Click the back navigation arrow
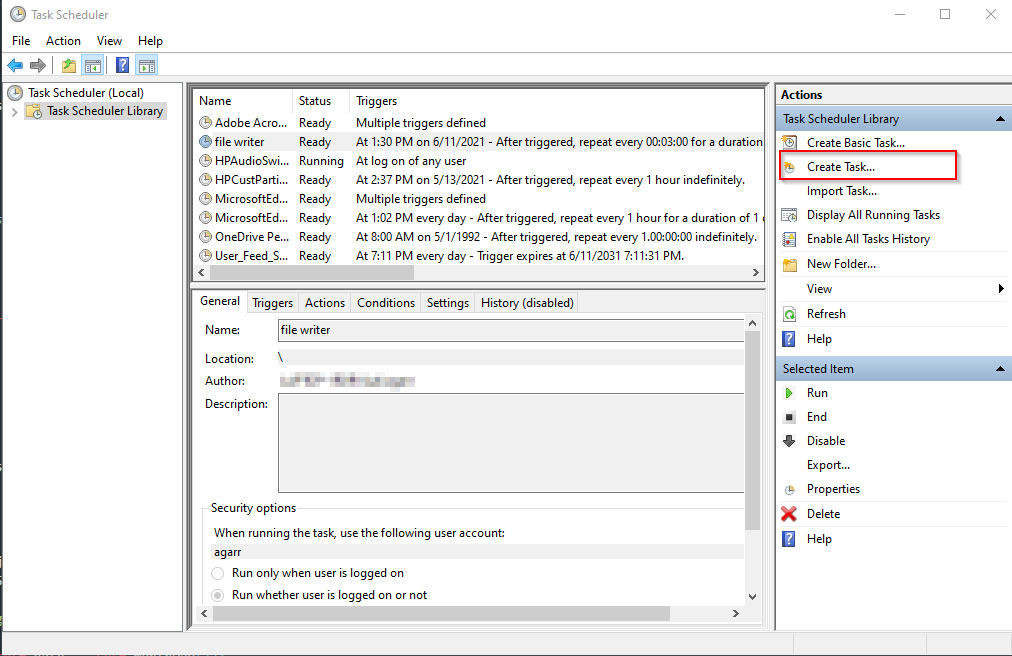This screenshot has width=1012, height=656. pos(15,64)
